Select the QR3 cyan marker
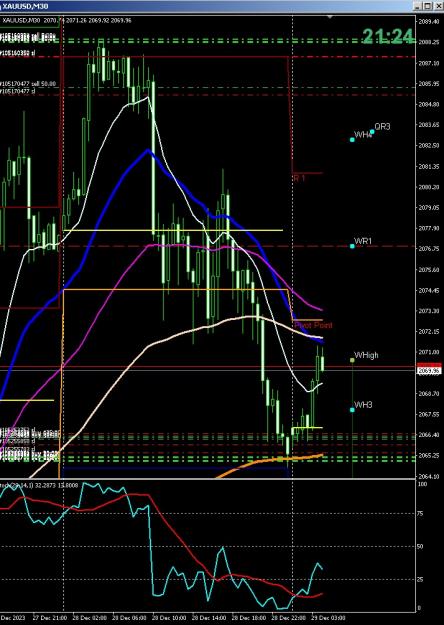This screenshot has width=444, height=625. pos(372,132)
